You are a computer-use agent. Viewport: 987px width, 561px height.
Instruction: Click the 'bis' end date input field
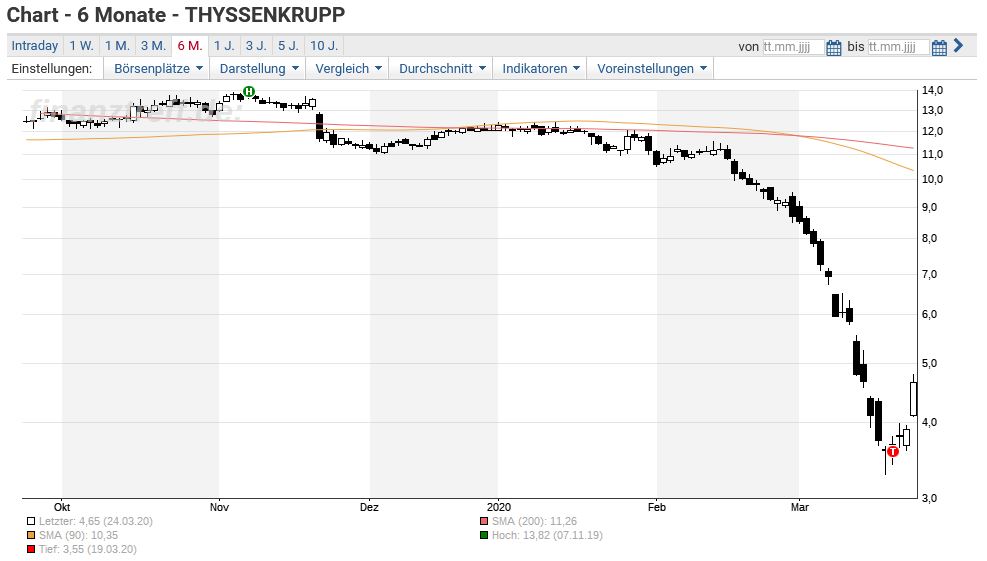click(x=898, y=47)
